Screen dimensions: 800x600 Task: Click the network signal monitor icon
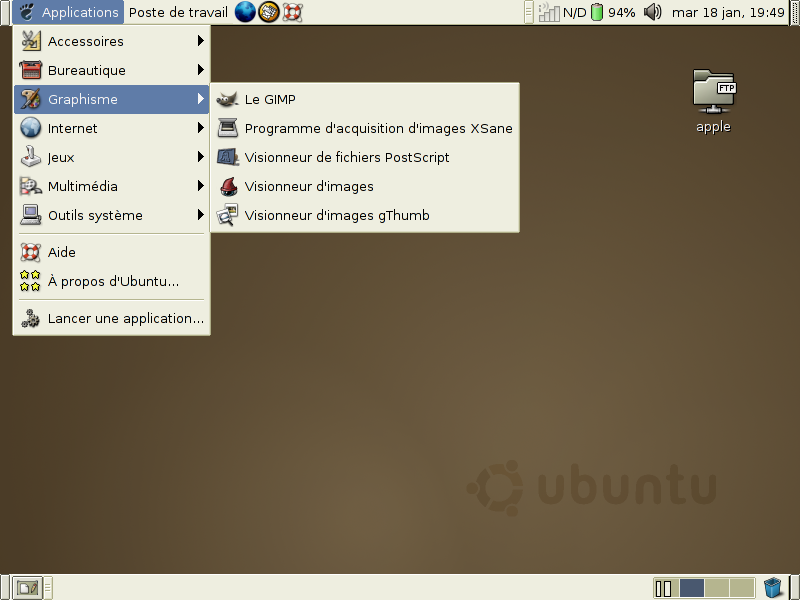(x=549, y=12)
